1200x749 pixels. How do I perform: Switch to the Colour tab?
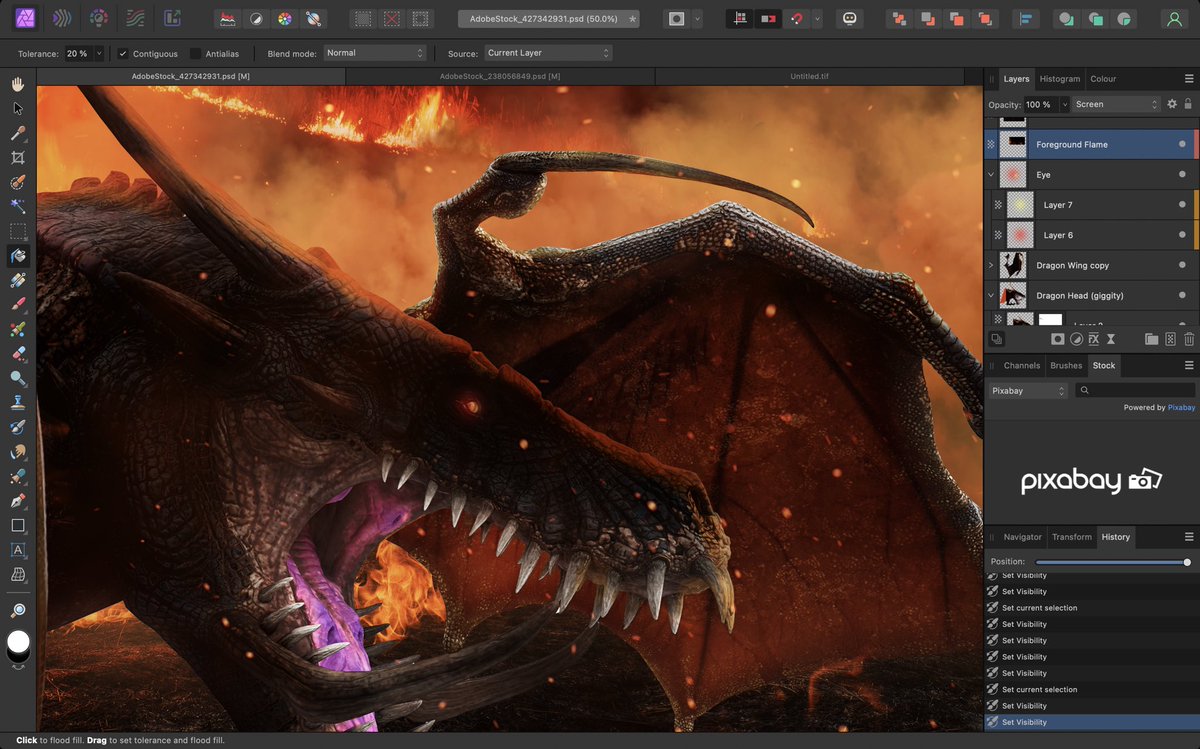(x=1103, y=79)
